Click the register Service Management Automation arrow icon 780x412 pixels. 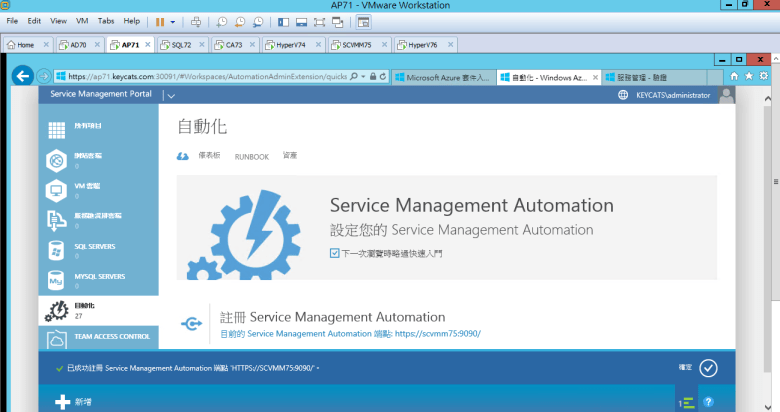click(191, 324)
